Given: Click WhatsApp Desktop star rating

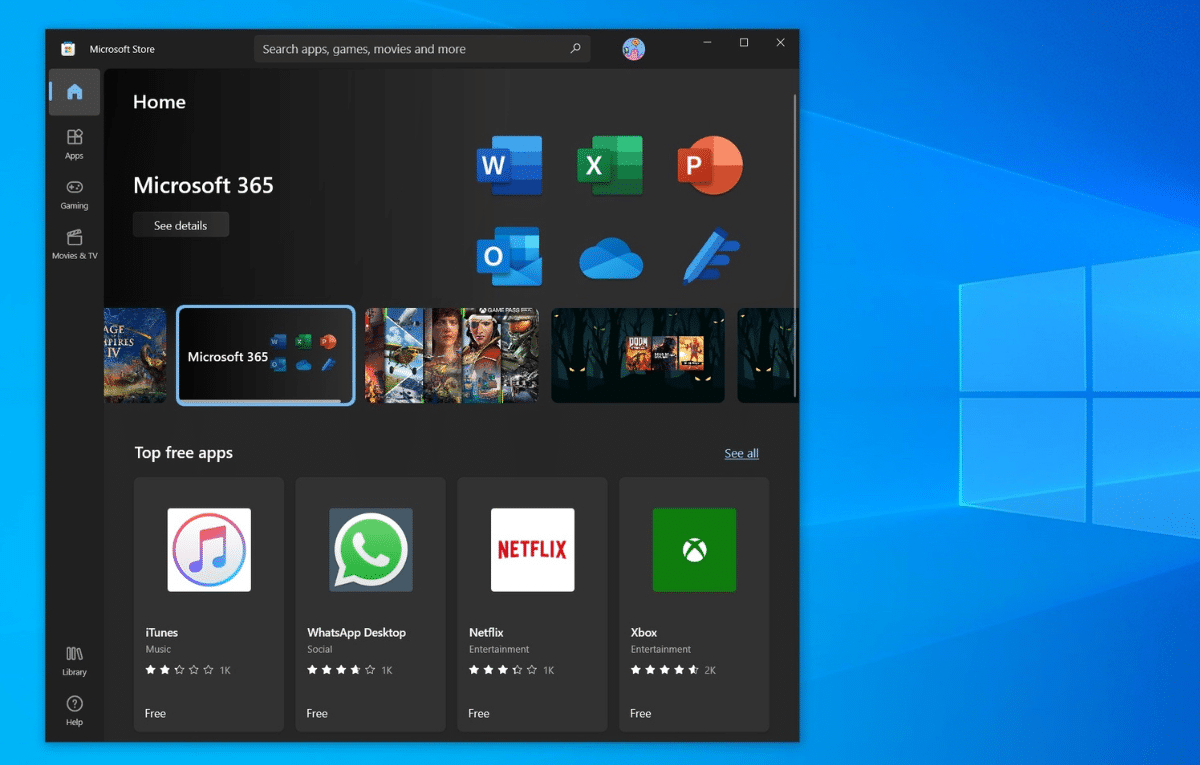Looking at the screenshot, I should coord(342,670).
